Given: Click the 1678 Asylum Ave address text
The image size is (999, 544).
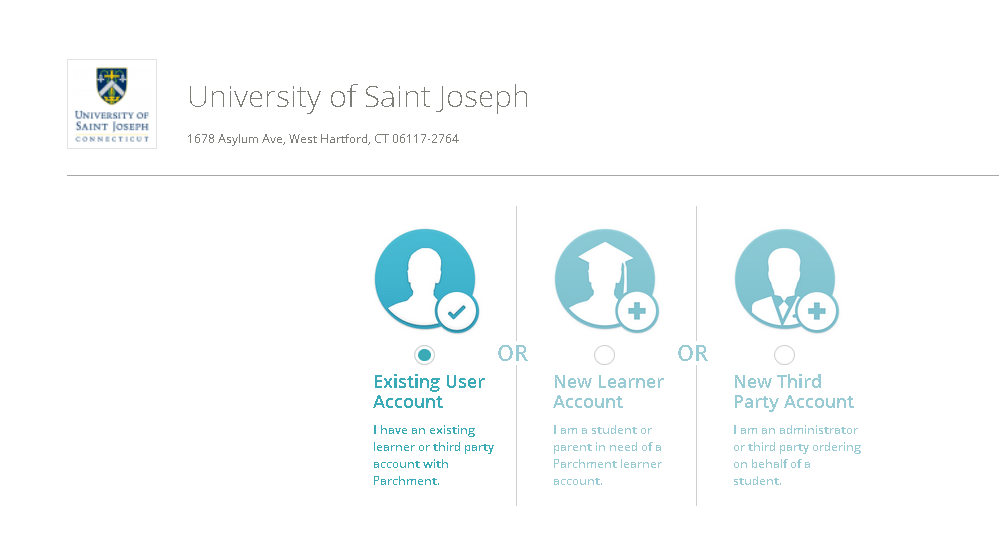Looking at the screenshot, I should (322, 139).
